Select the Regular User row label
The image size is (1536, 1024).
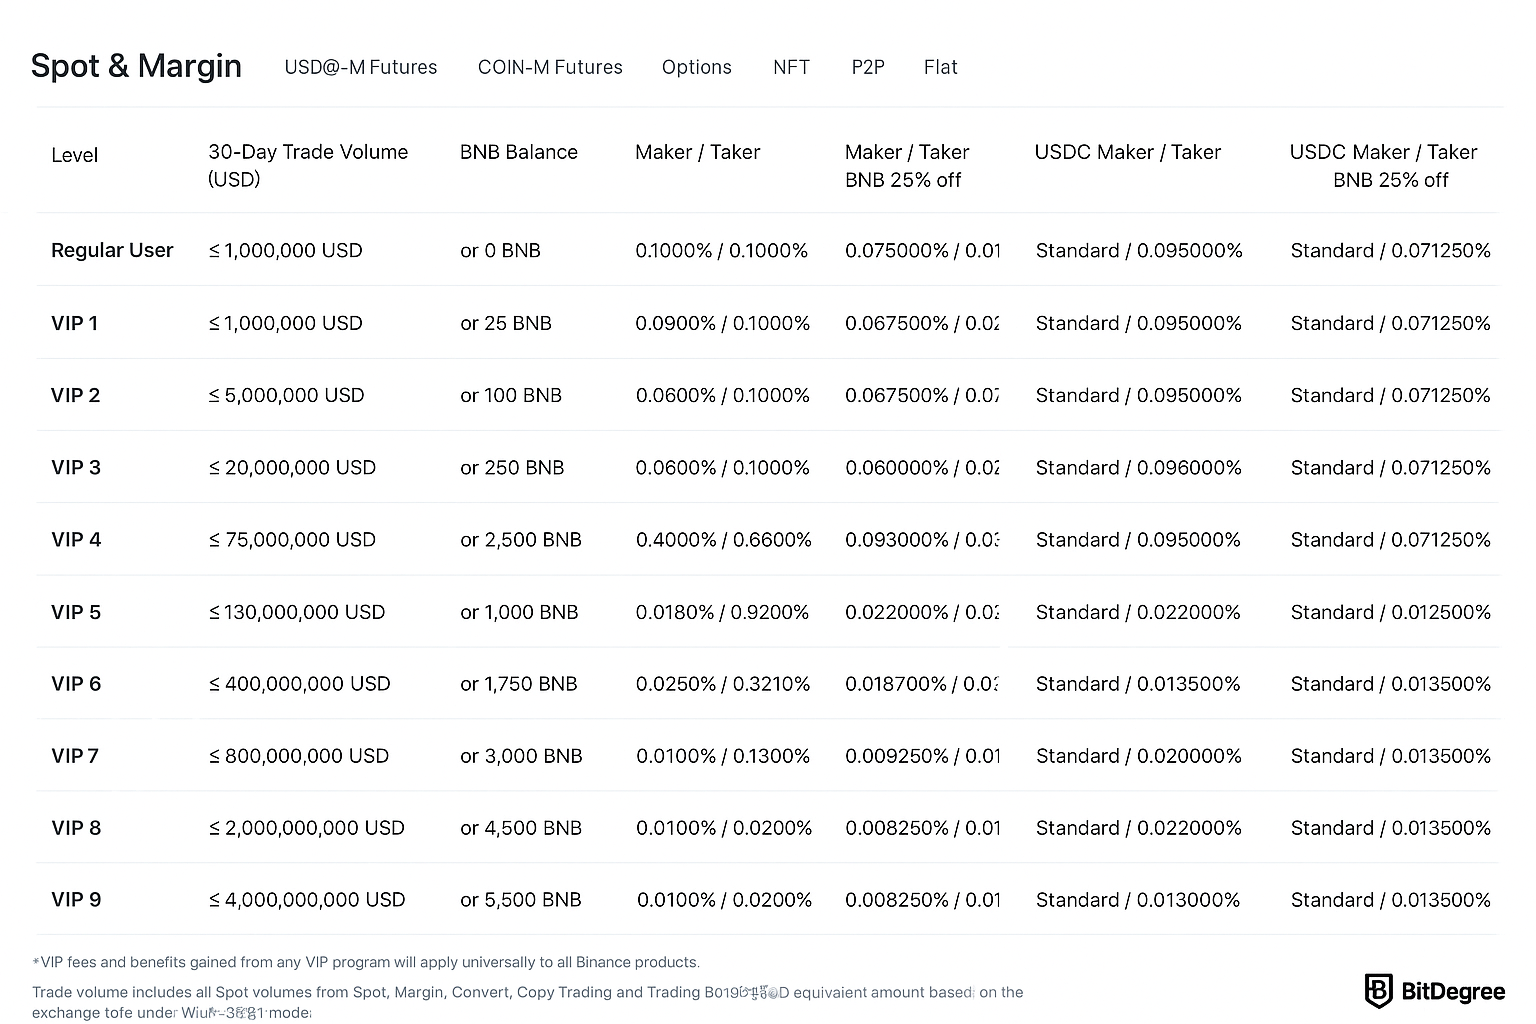[112, 250]
